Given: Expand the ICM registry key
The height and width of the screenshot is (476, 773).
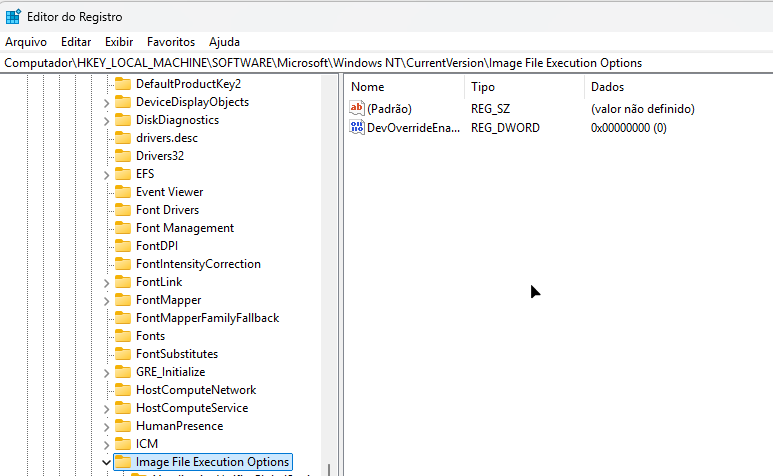Looking at the screenshot, I should pyautogui.click(x=107, y=444).
